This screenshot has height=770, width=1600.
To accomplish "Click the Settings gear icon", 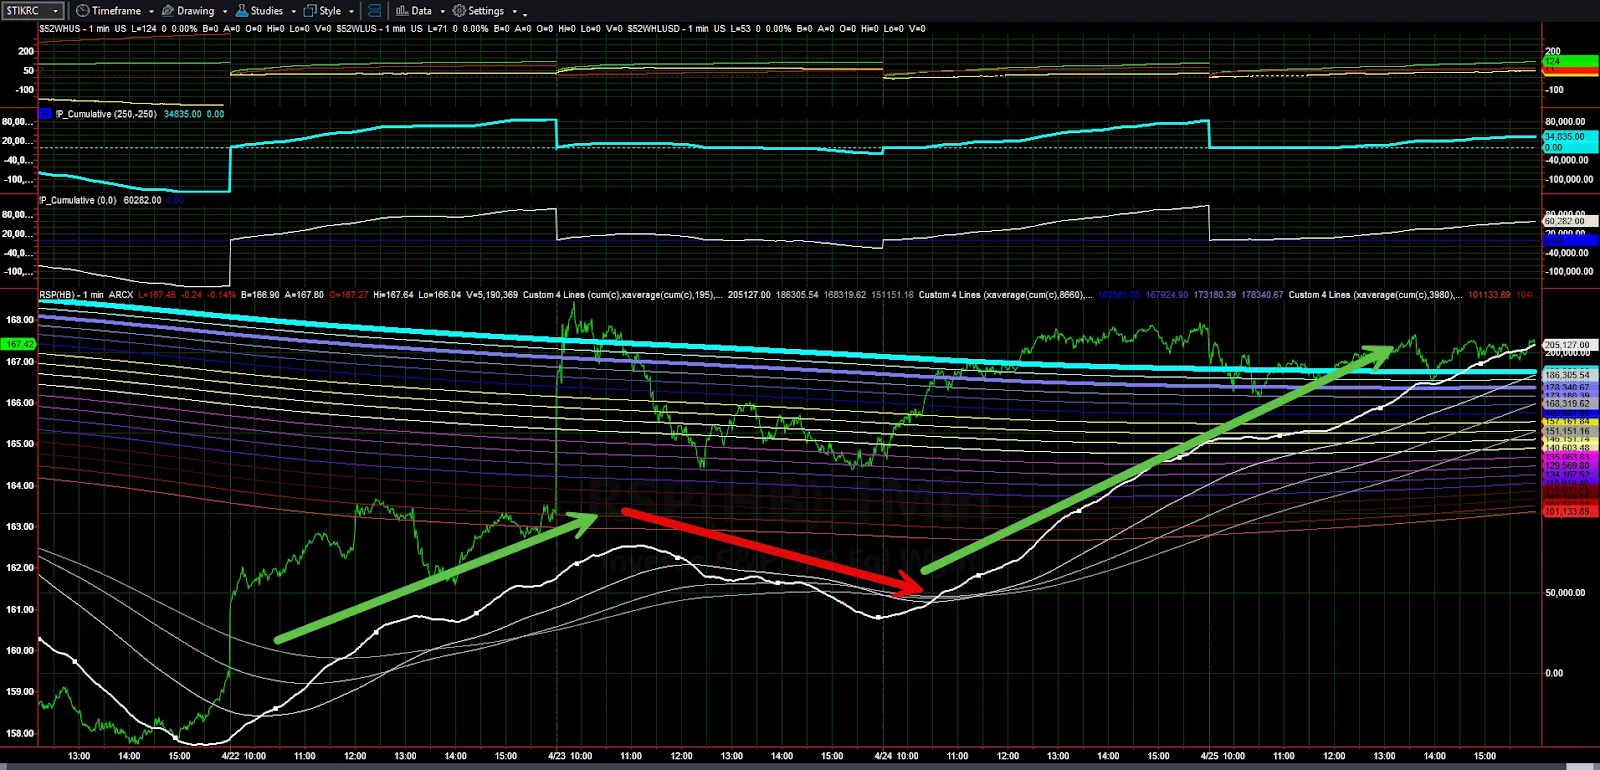I will click(459, 11).
